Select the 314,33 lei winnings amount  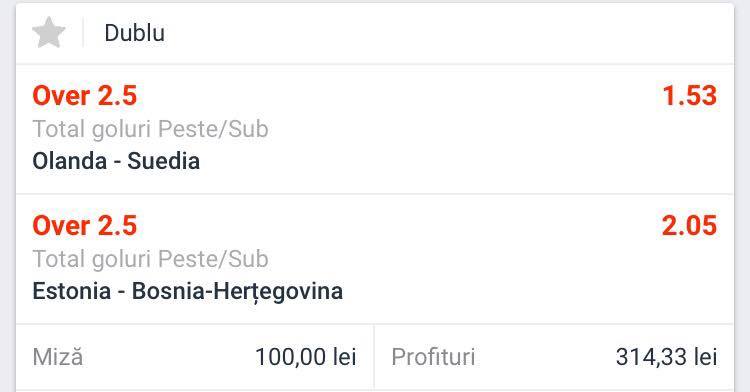click(666, 357)
